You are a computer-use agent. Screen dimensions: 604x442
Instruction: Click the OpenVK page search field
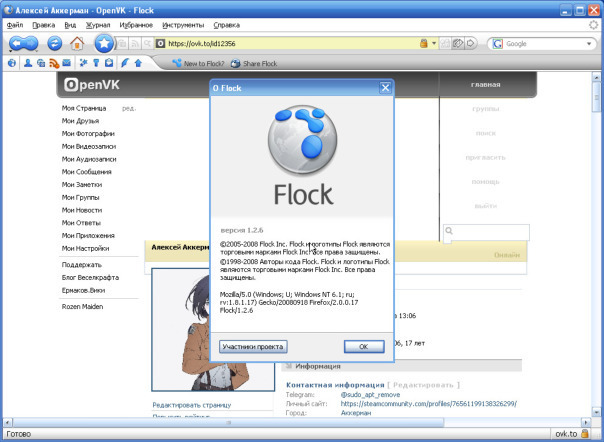coord(487,232)
